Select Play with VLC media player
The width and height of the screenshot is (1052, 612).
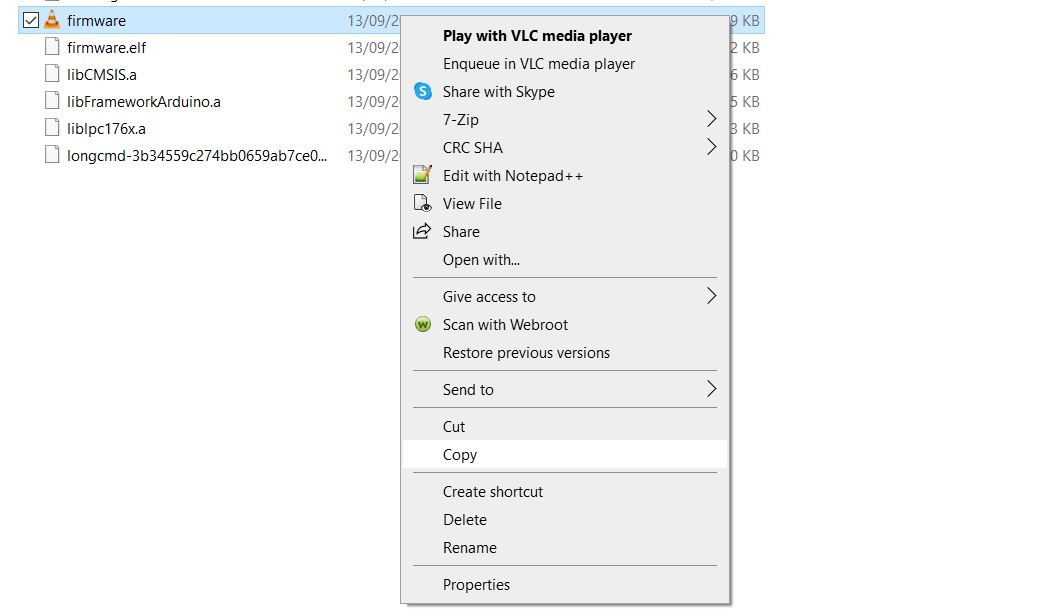tap(537, 36)
